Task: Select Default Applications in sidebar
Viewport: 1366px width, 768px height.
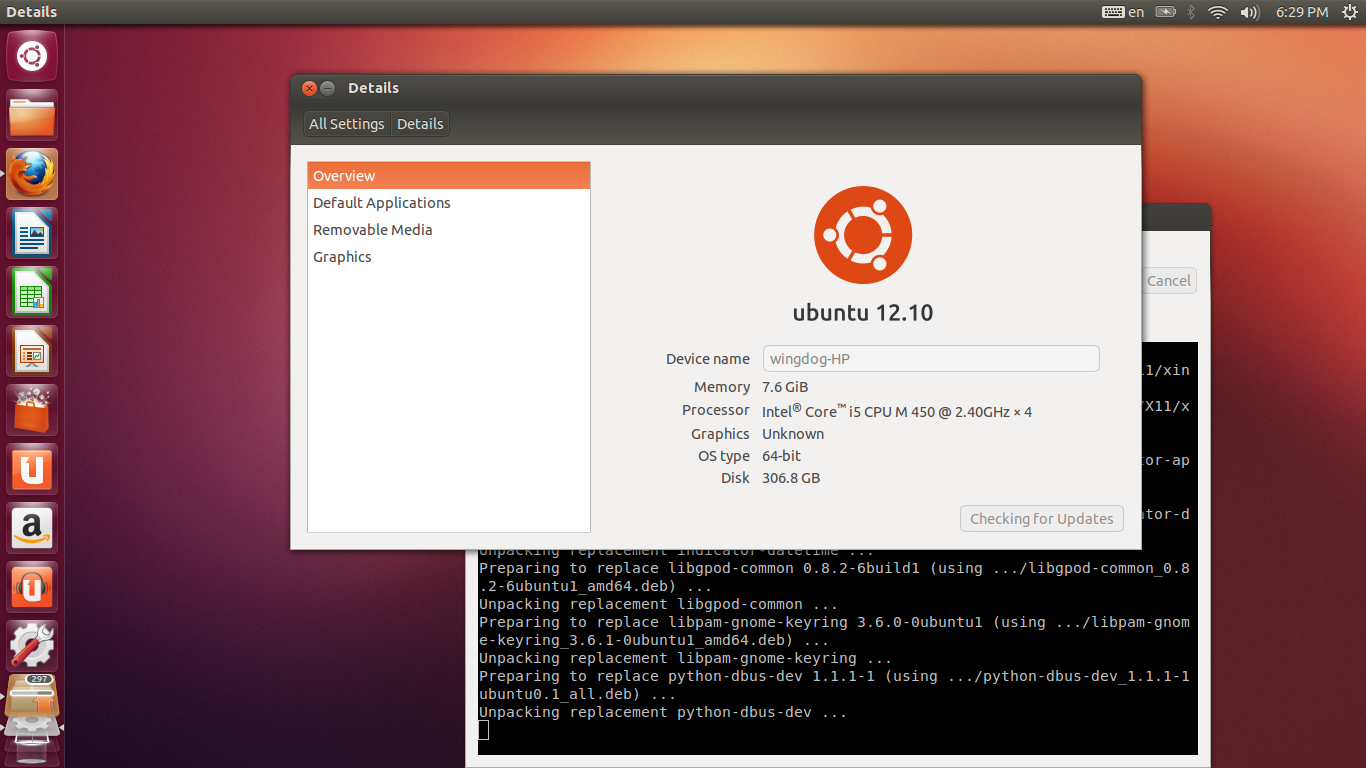Action: click(x=449, y=203)
